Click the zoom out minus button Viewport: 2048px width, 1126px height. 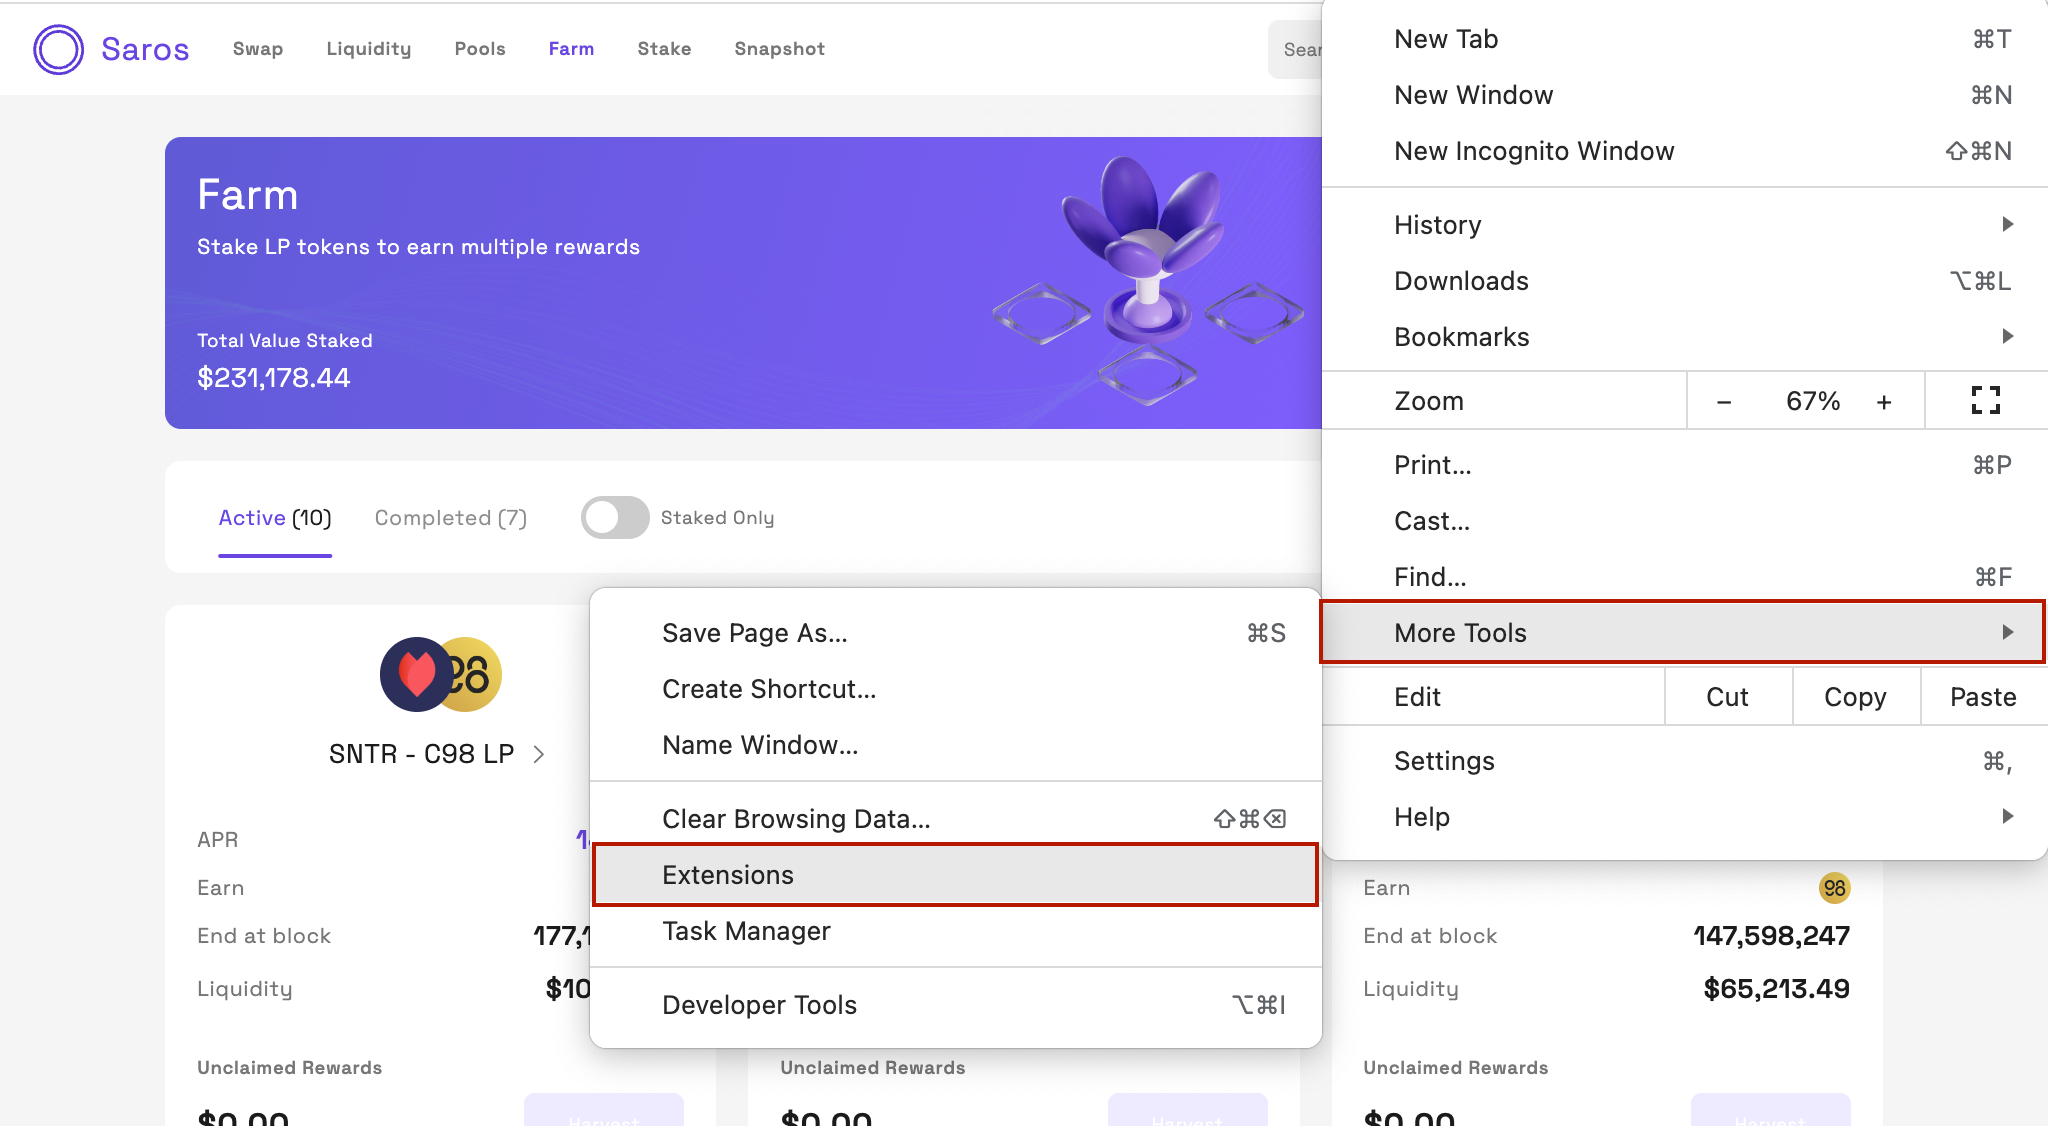pyautogui.click(x=1724, y=402)
